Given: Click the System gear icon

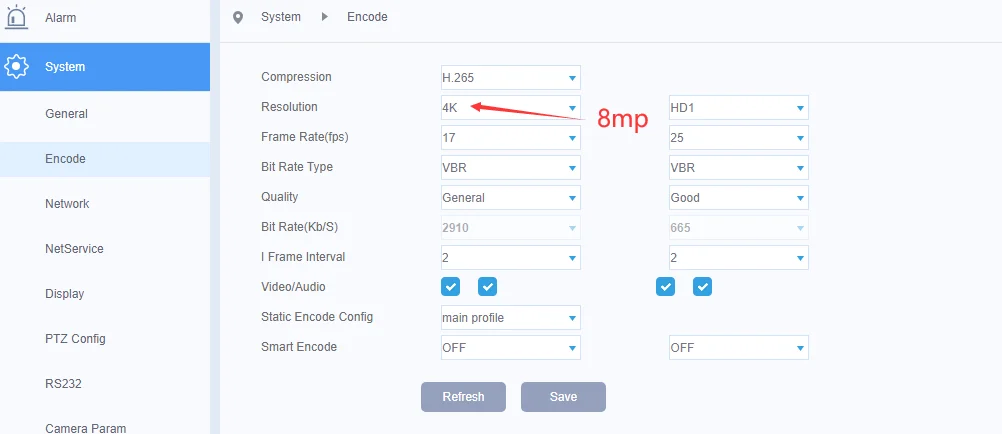Looking at the screenshot, I should [x=16, y=66].
